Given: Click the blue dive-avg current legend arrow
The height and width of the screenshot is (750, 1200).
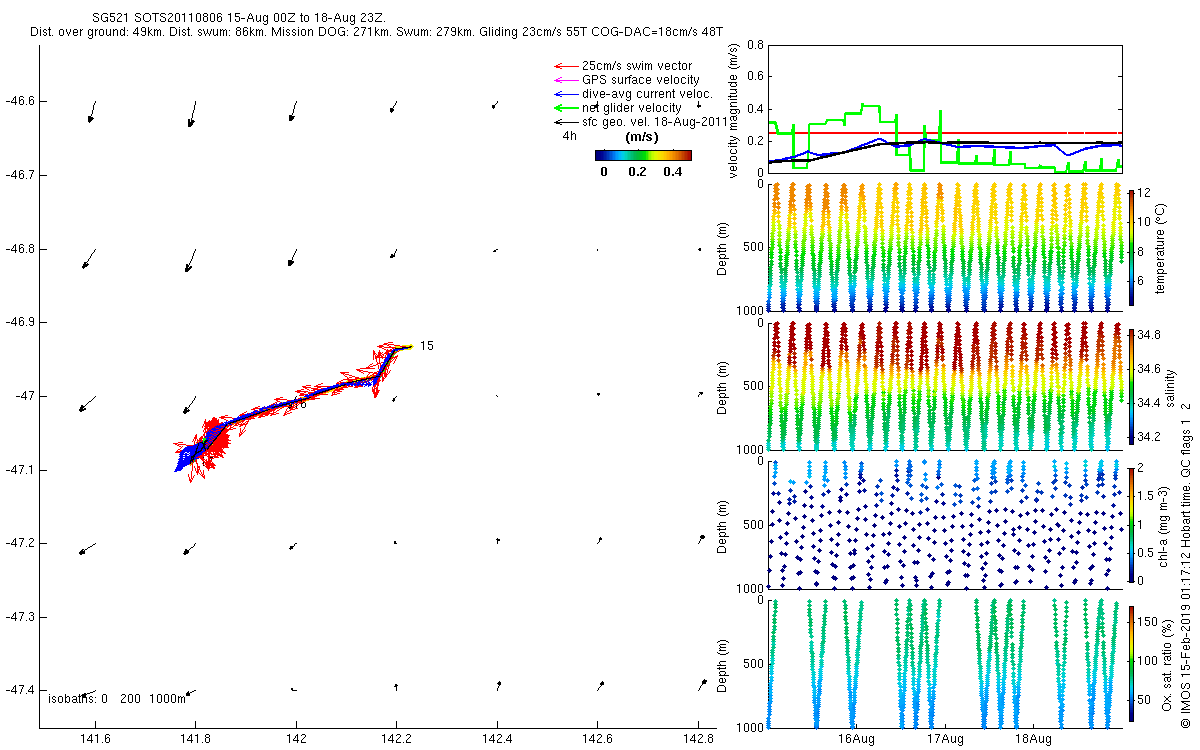Looking at the screenshot, I should click(566, 94).
